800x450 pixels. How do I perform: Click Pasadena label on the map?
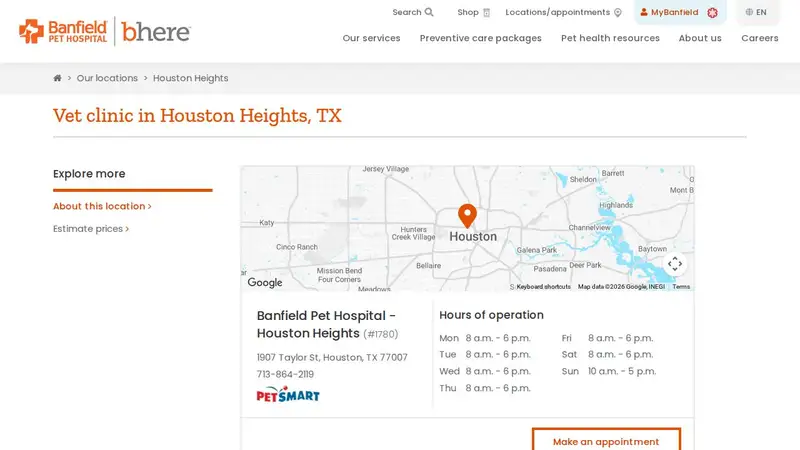pos(550,268)
